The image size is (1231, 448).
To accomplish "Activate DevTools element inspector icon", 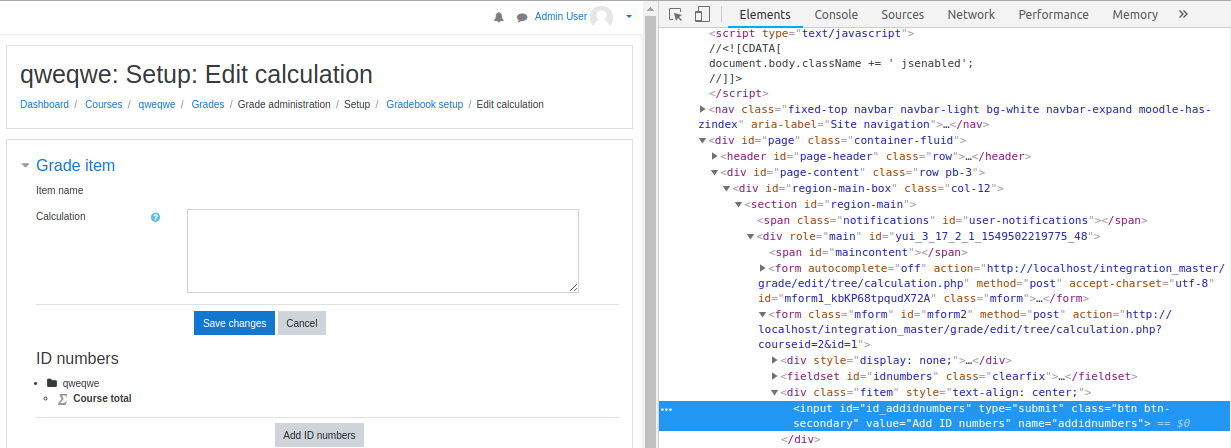I will [676, 14].
